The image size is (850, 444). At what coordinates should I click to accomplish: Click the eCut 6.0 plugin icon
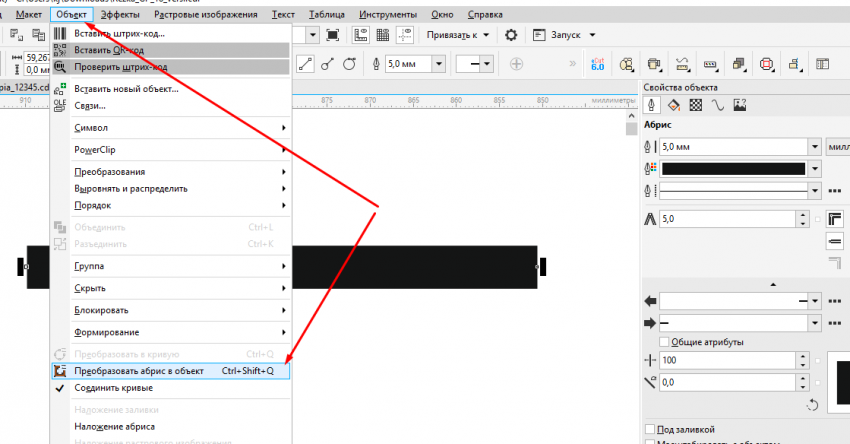click(598, 64)
